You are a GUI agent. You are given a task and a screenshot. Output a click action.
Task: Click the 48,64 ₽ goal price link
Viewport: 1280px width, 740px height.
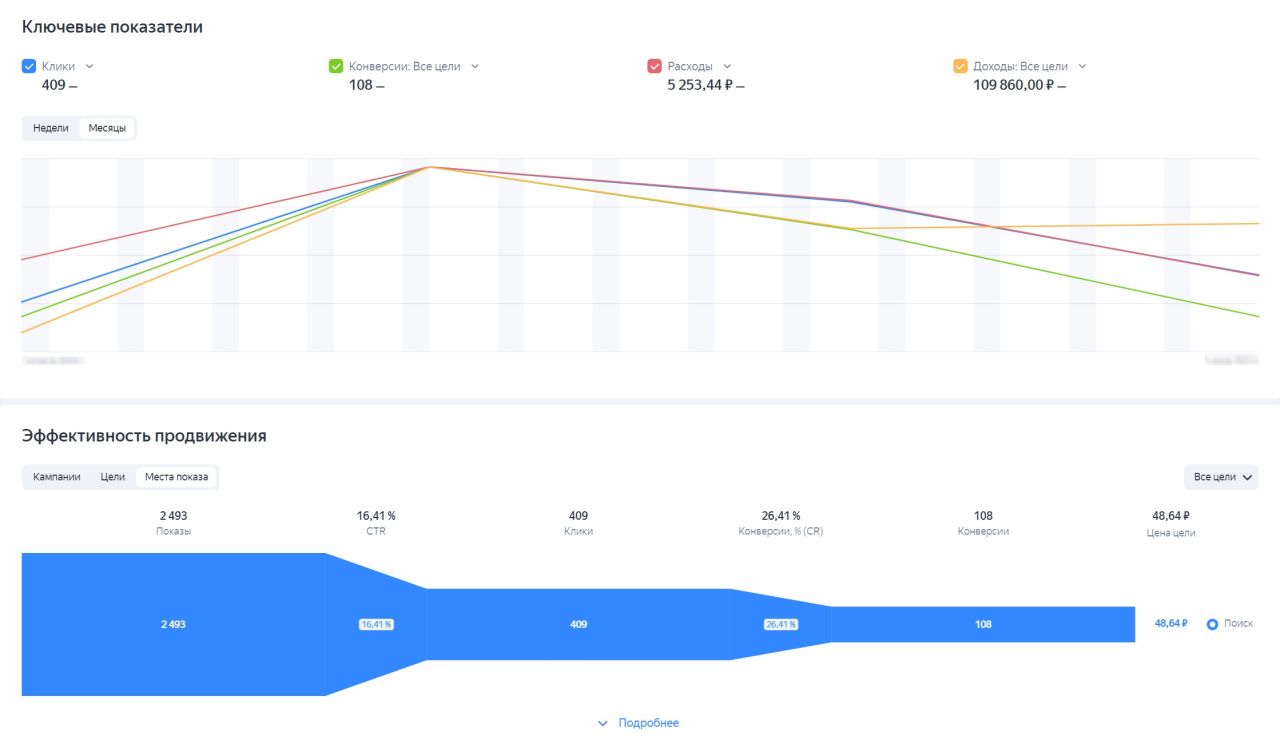[x=1171, y=623]
